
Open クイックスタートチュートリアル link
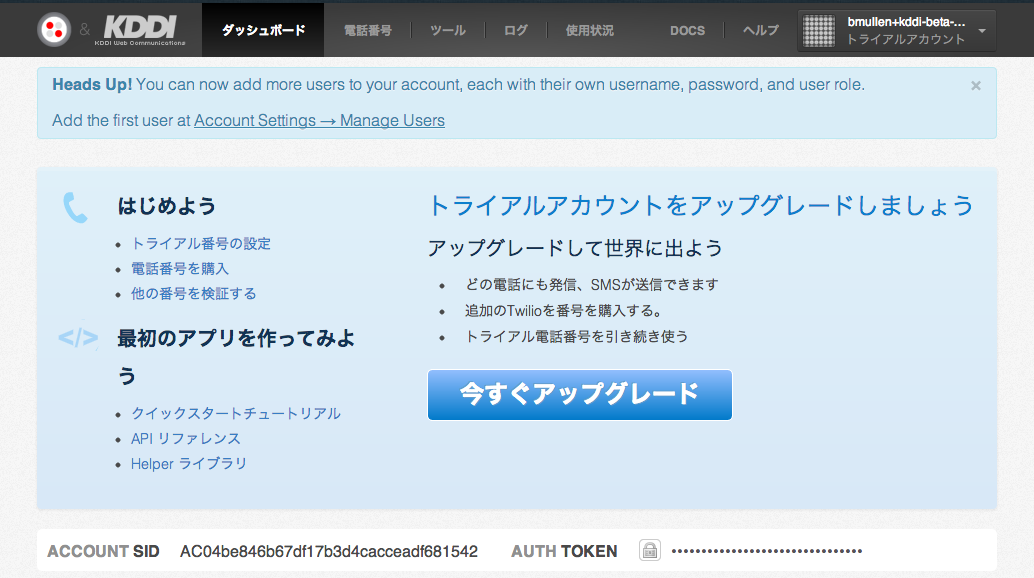click(235, 414)
